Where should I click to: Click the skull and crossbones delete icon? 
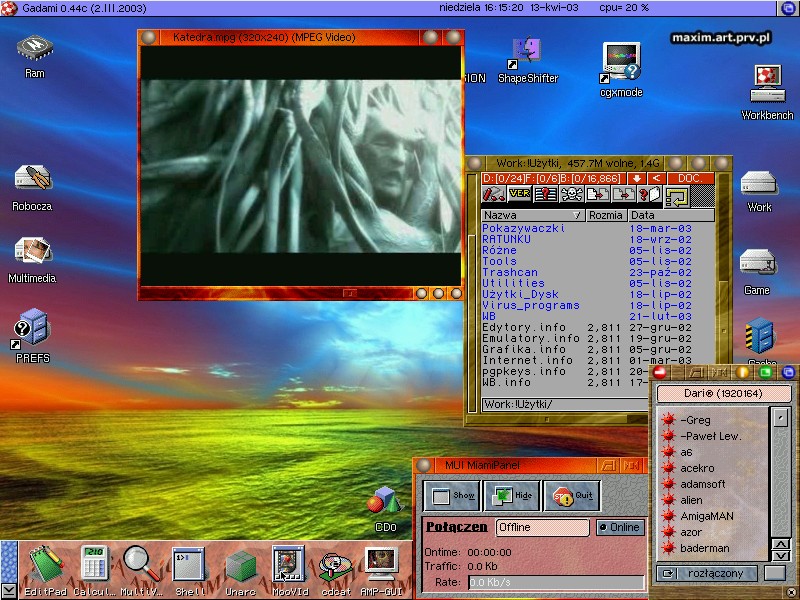click(571, 195)
